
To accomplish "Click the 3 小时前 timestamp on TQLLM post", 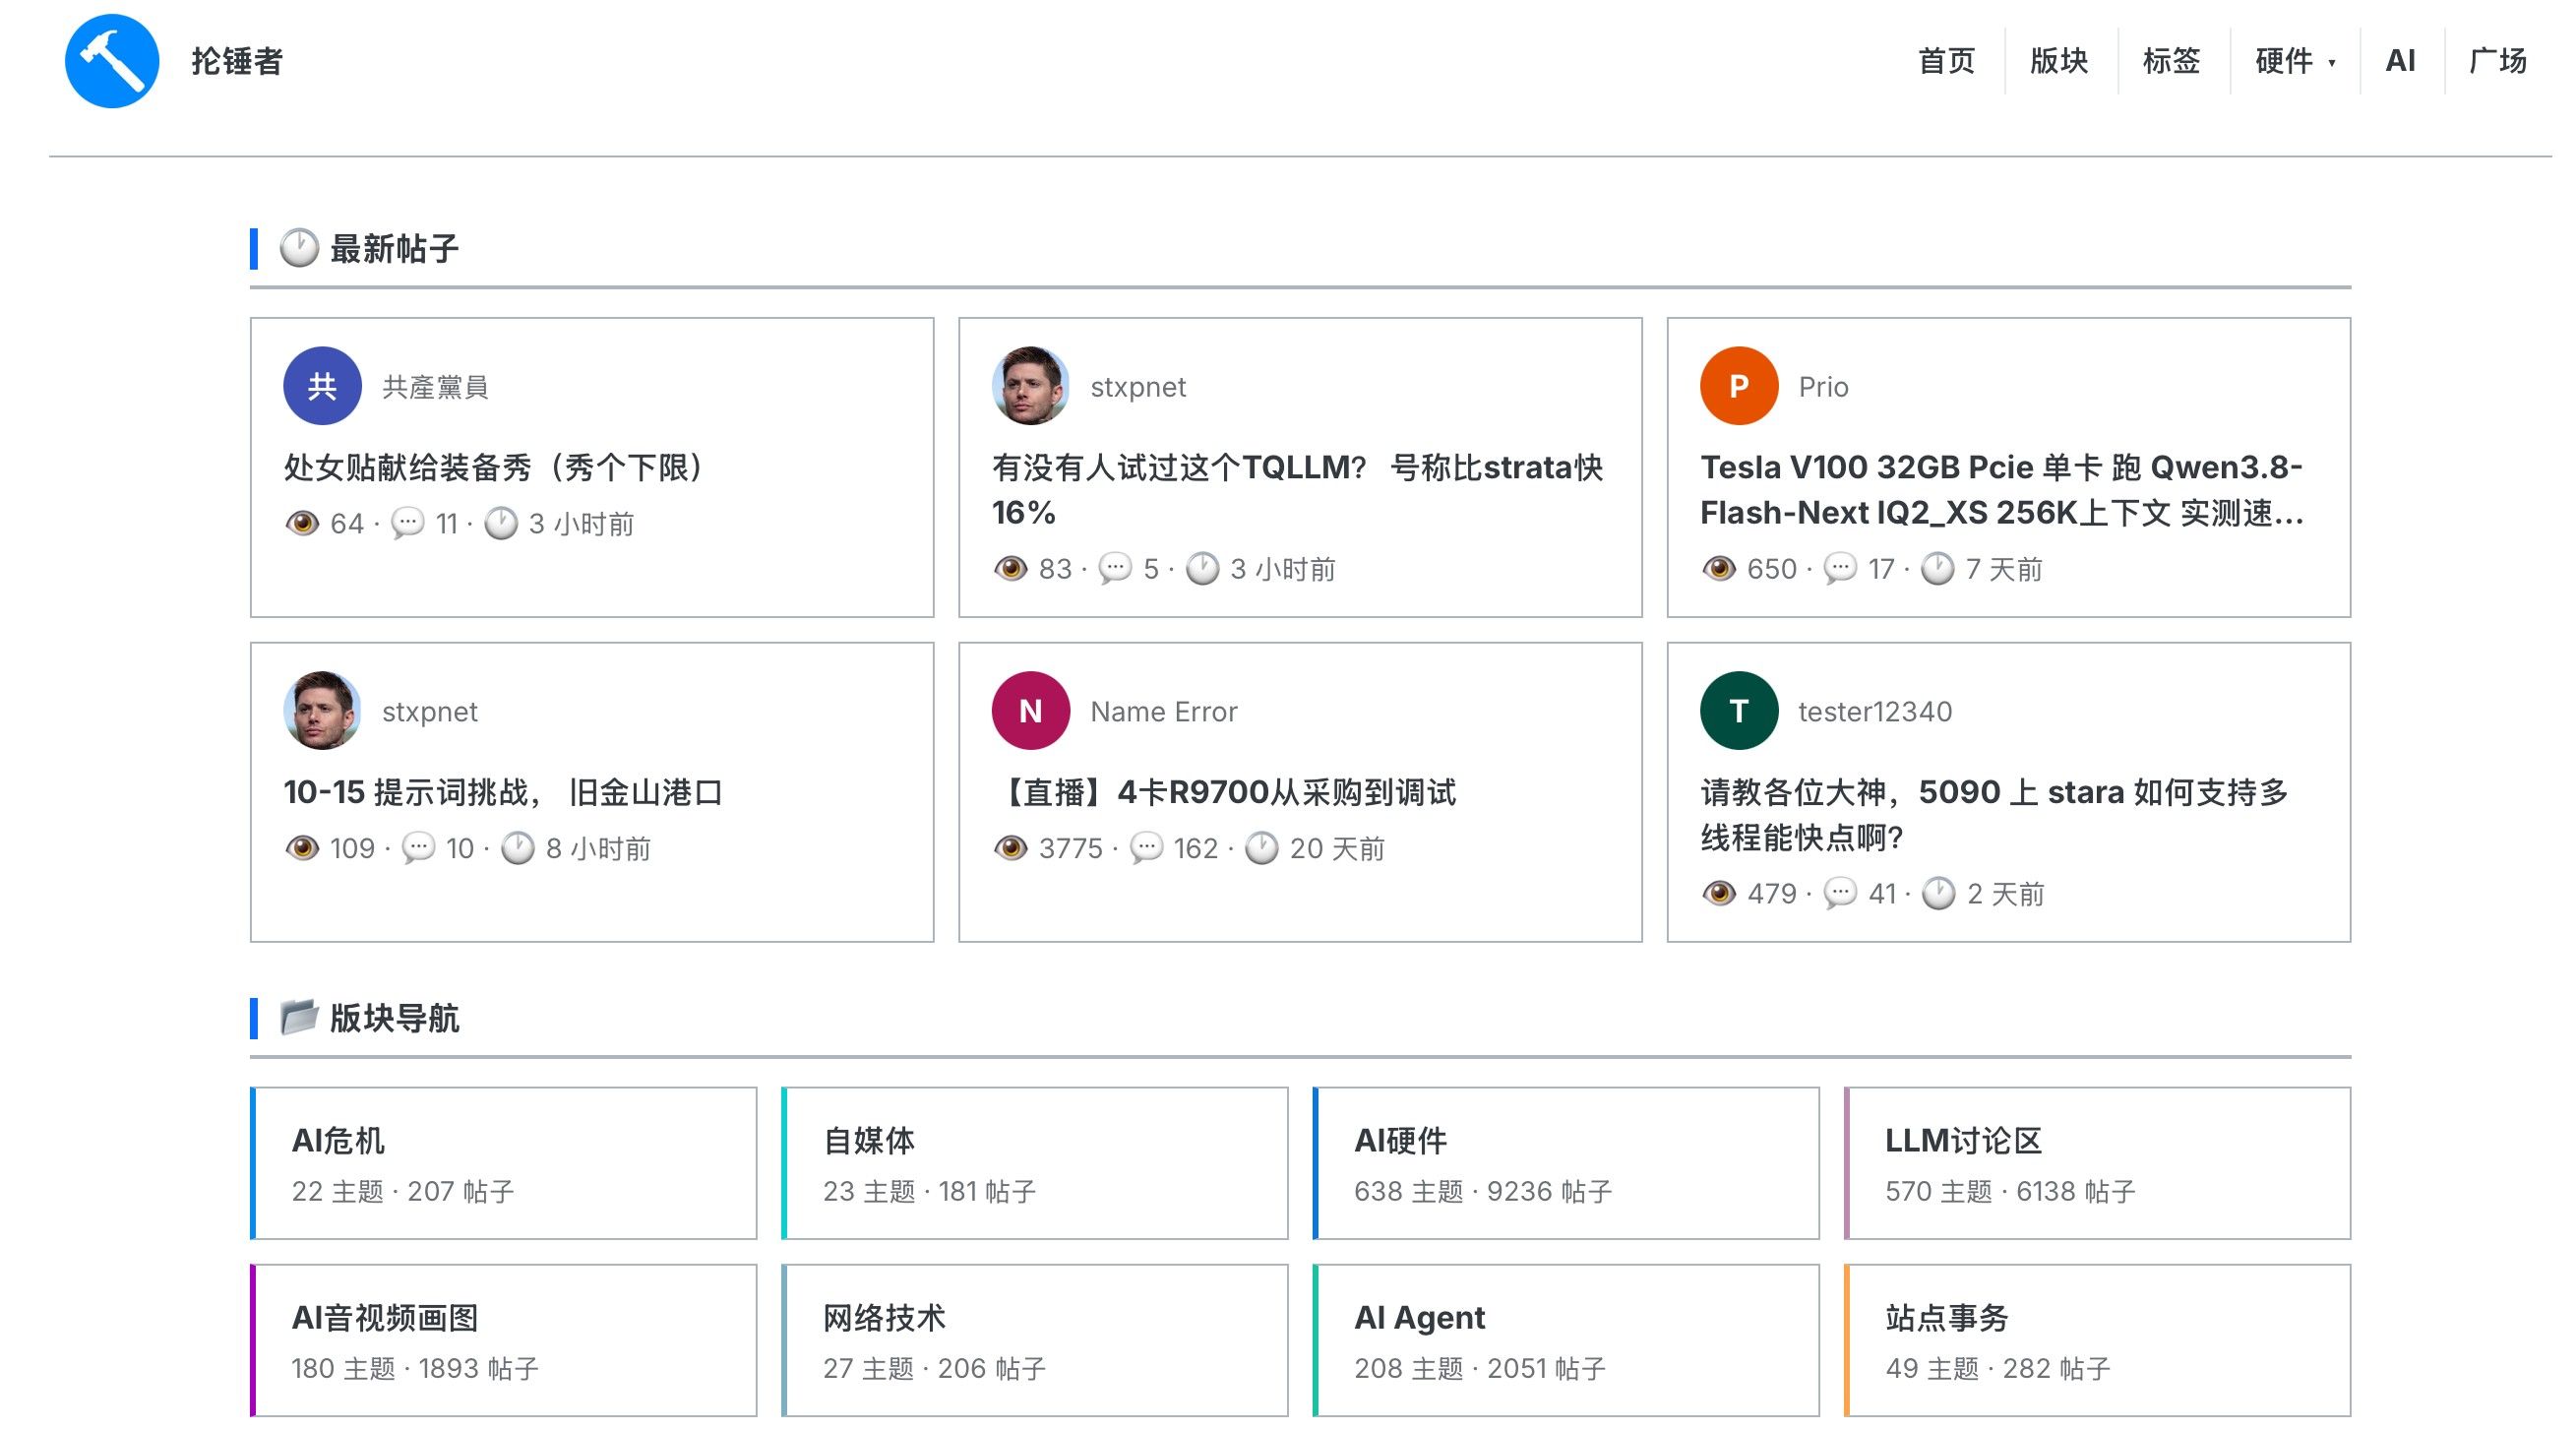I will click(x=1282, y=569).
